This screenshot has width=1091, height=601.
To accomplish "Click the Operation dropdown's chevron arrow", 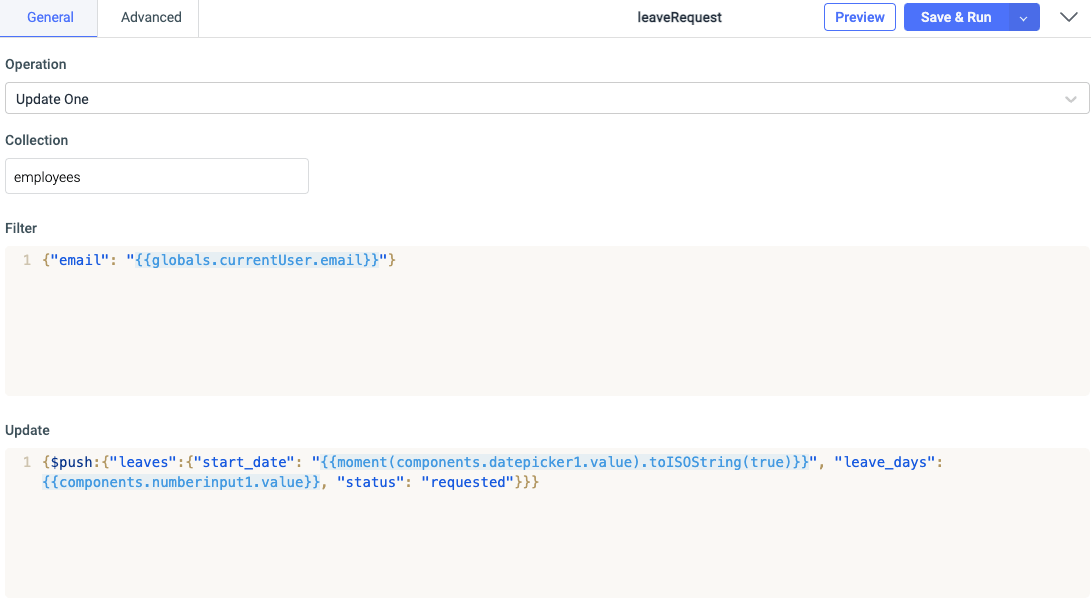I will (1070, 98).
